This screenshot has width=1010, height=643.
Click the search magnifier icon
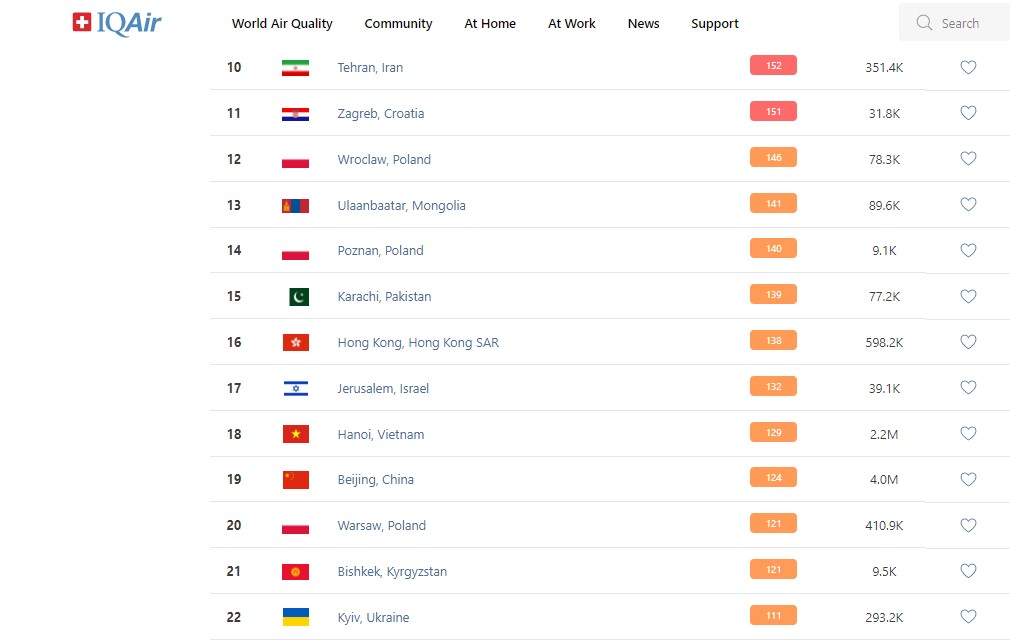(x=924, y=23)
